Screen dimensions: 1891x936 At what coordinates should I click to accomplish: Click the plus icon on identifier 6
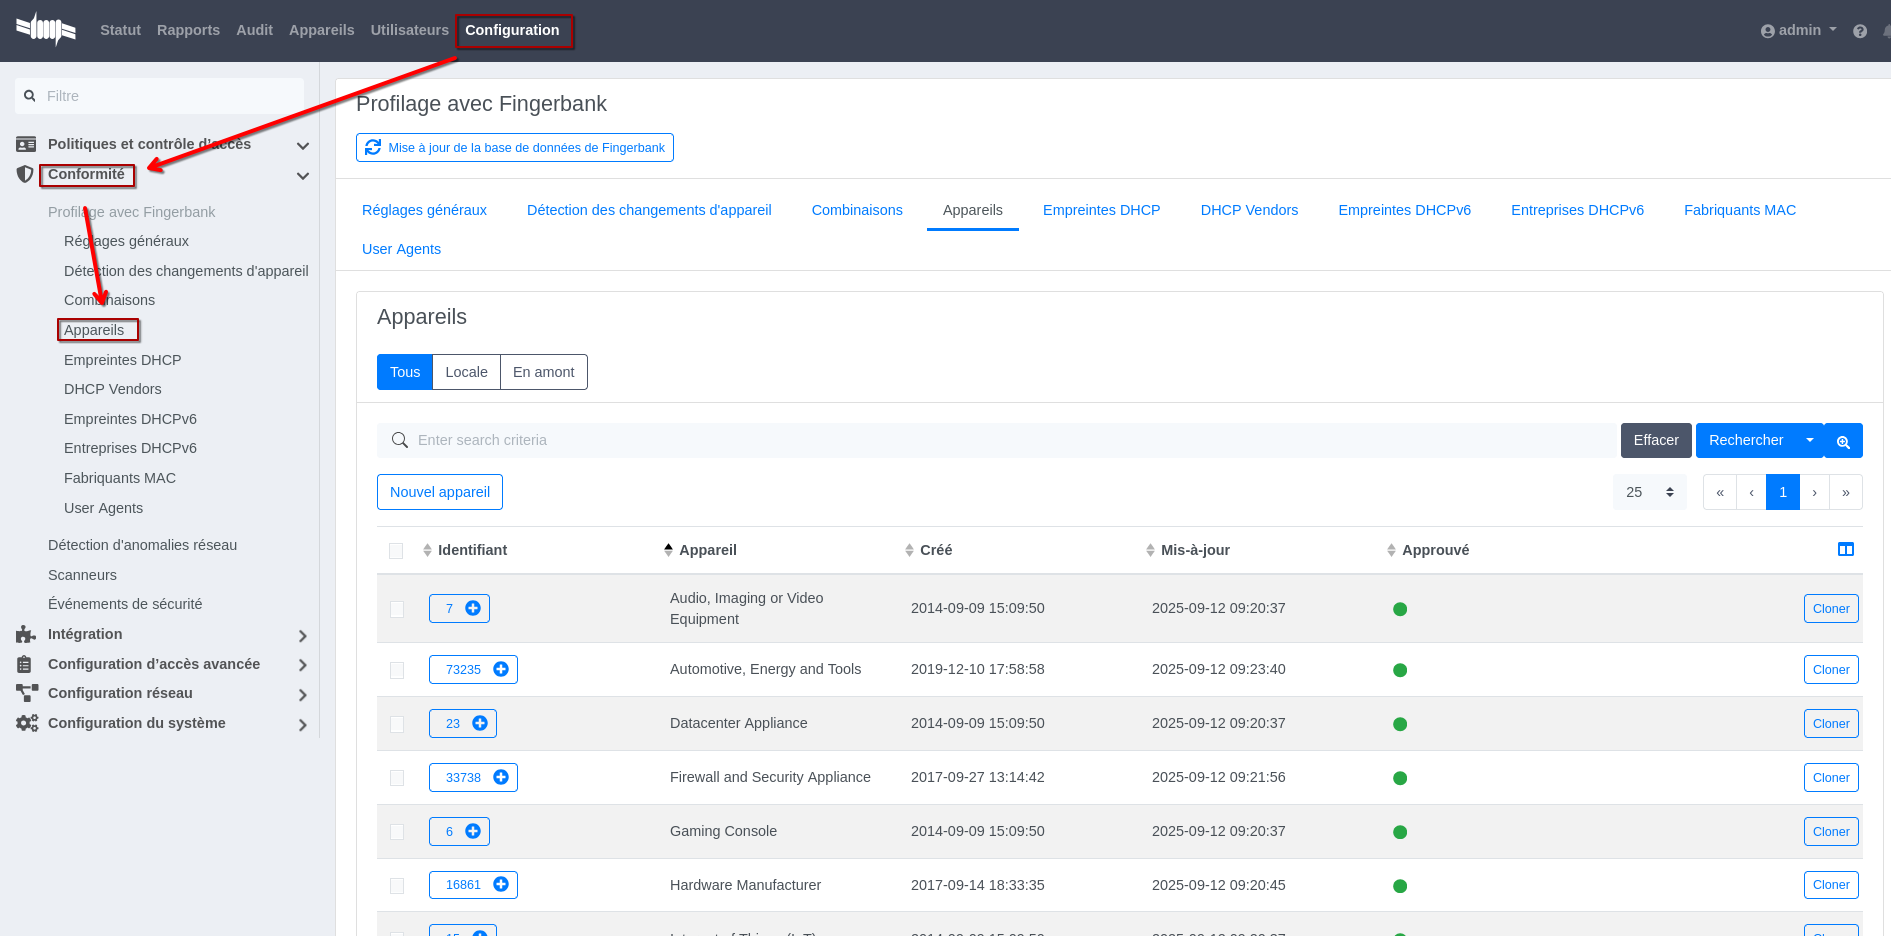click(x=473, y=831)
